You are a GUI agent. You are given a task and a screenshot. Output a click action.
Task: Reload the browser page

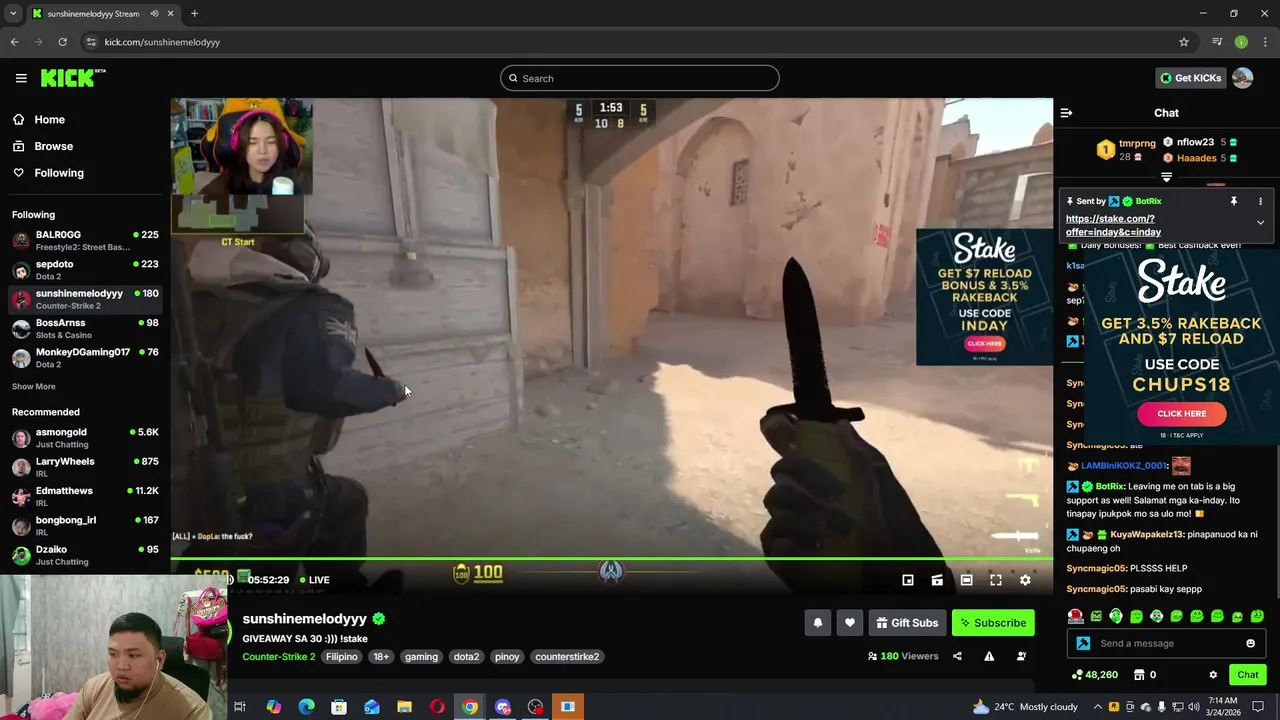coord(62,42)
